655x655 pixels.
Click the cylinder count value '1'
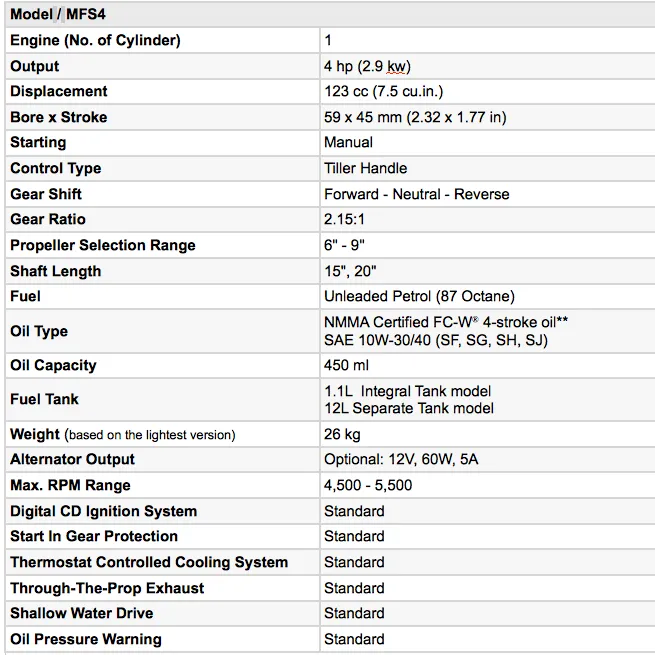pos(328,40)
